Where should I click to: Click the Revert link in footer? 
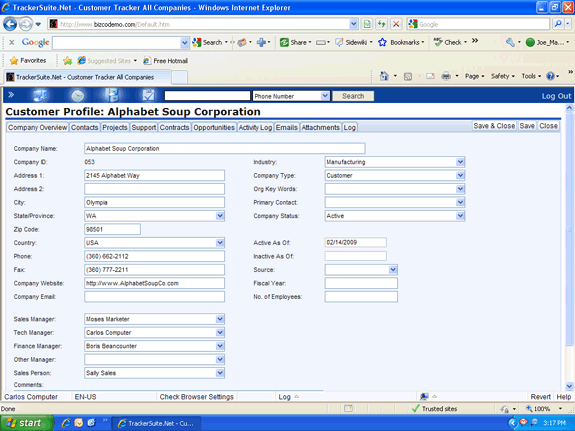pos(541,397)
